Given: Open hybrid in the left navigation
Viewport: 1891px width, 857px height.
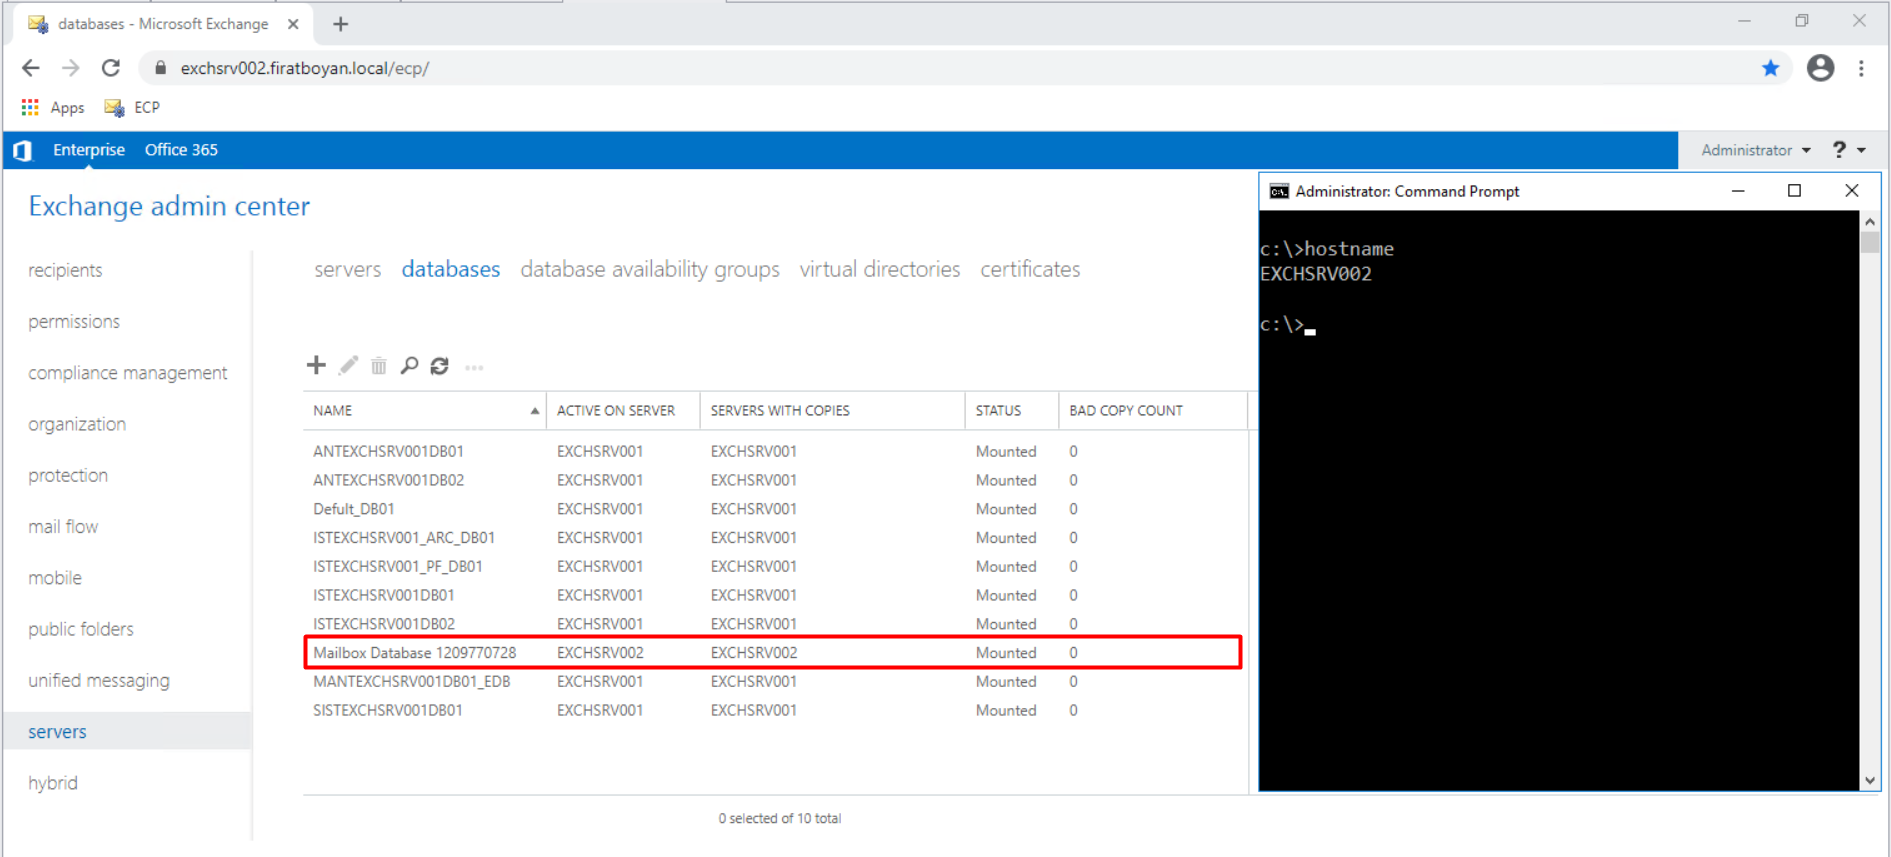Looking at the screenshot, I should tap(53, 783).
